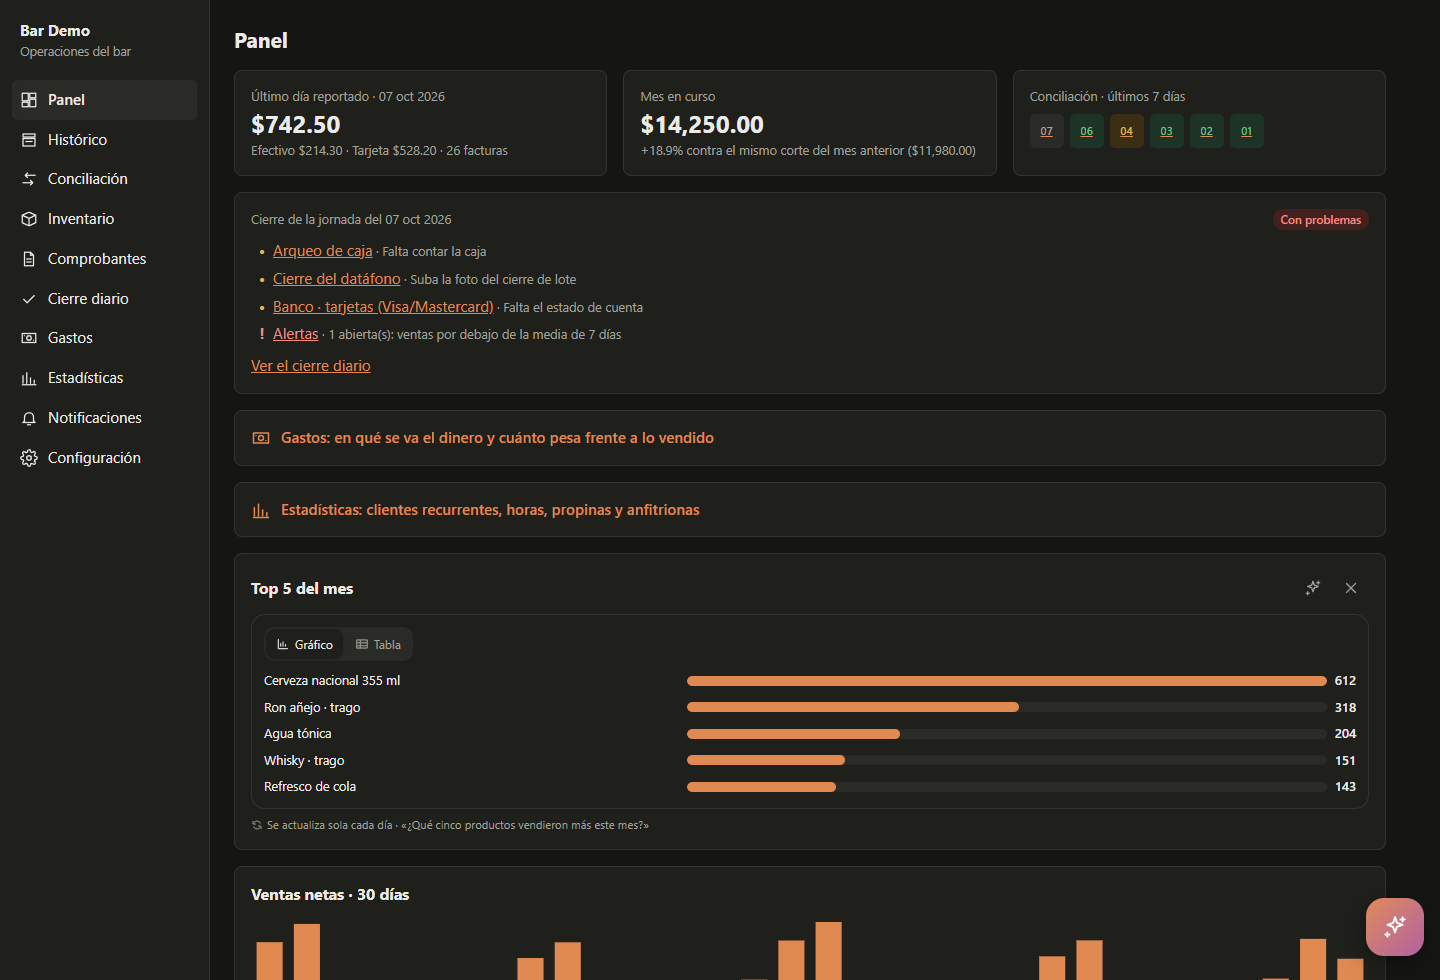Click the Inventario box icon
Viewport: 1440px width, 980px height.
(29, 219)
